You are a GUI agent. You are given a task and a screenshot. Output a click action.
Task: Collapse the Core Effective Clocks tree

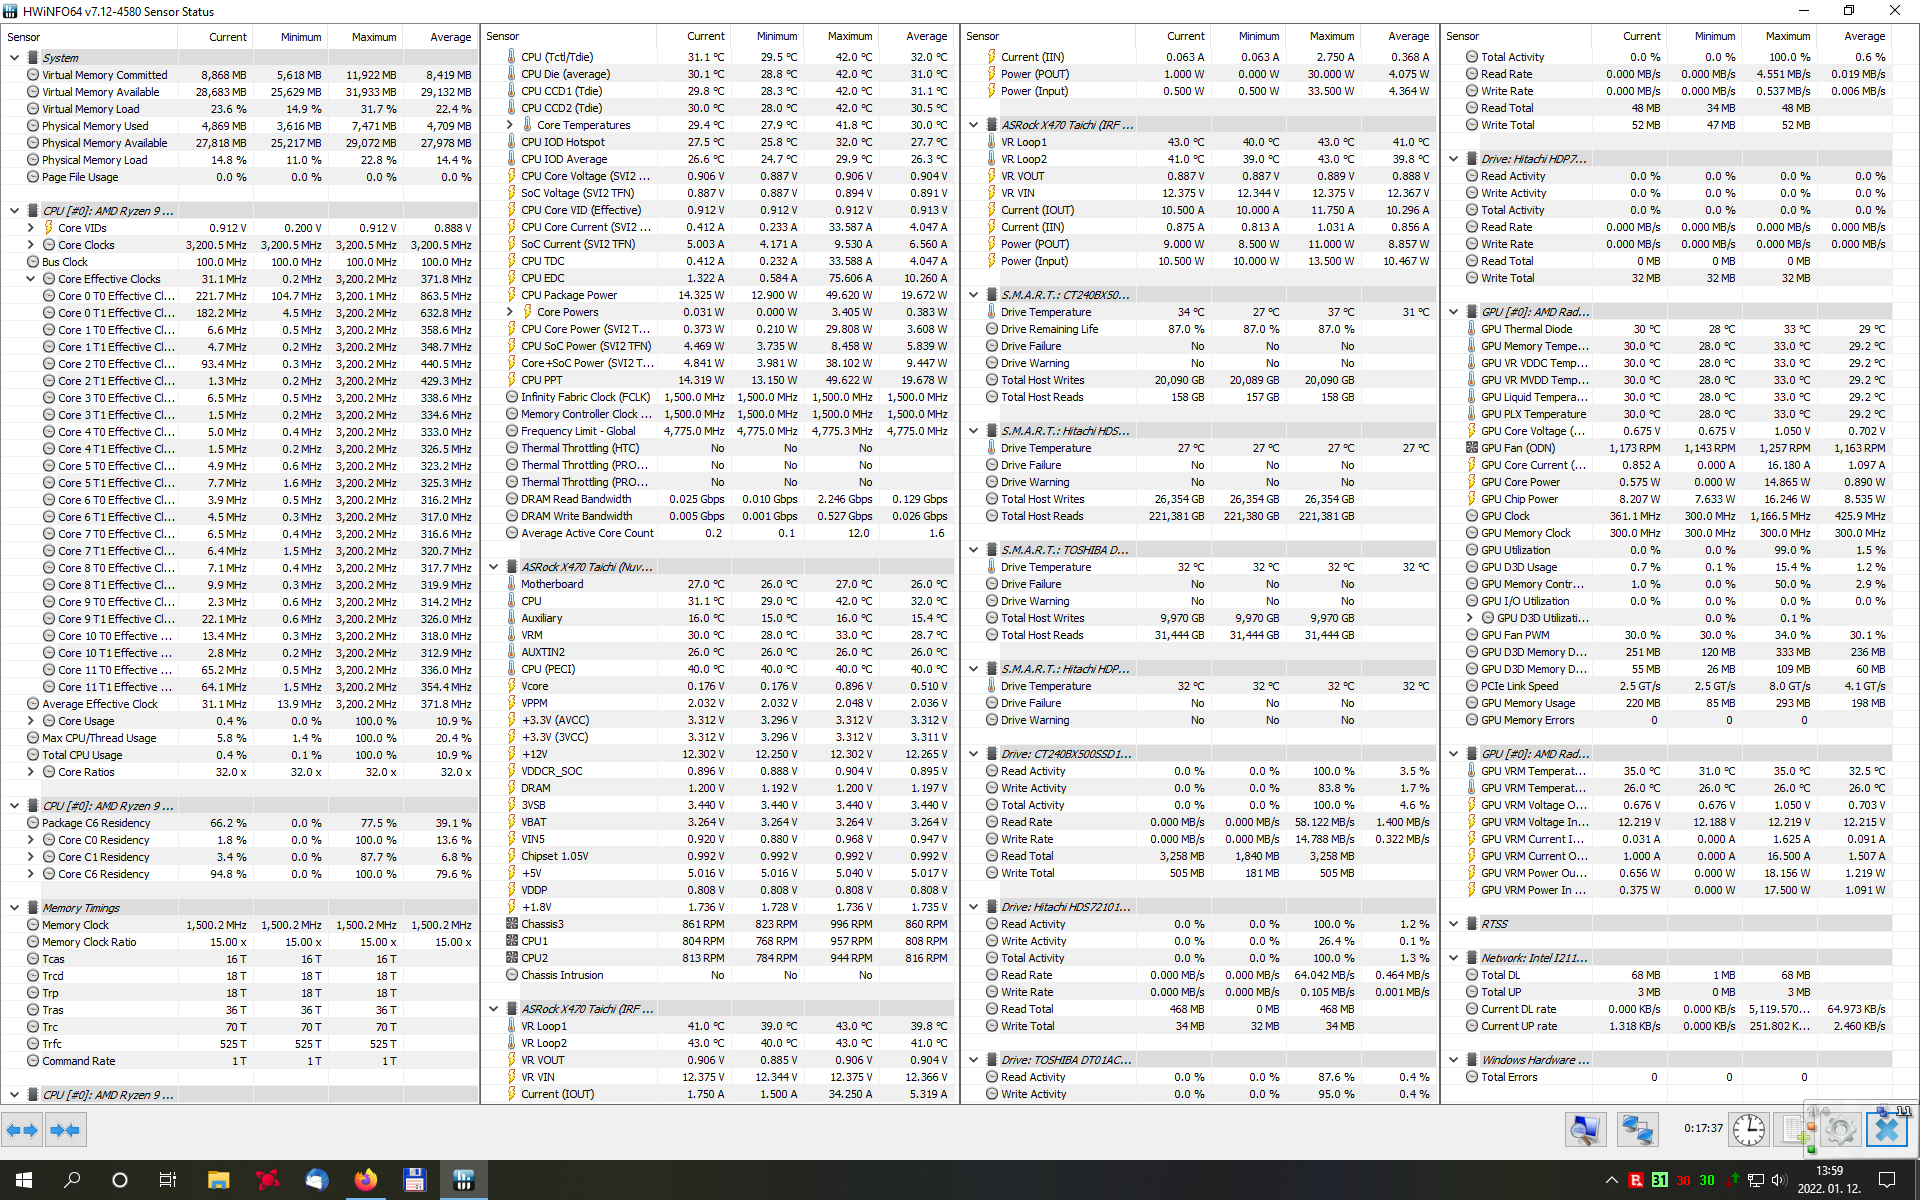click(30, 279)
